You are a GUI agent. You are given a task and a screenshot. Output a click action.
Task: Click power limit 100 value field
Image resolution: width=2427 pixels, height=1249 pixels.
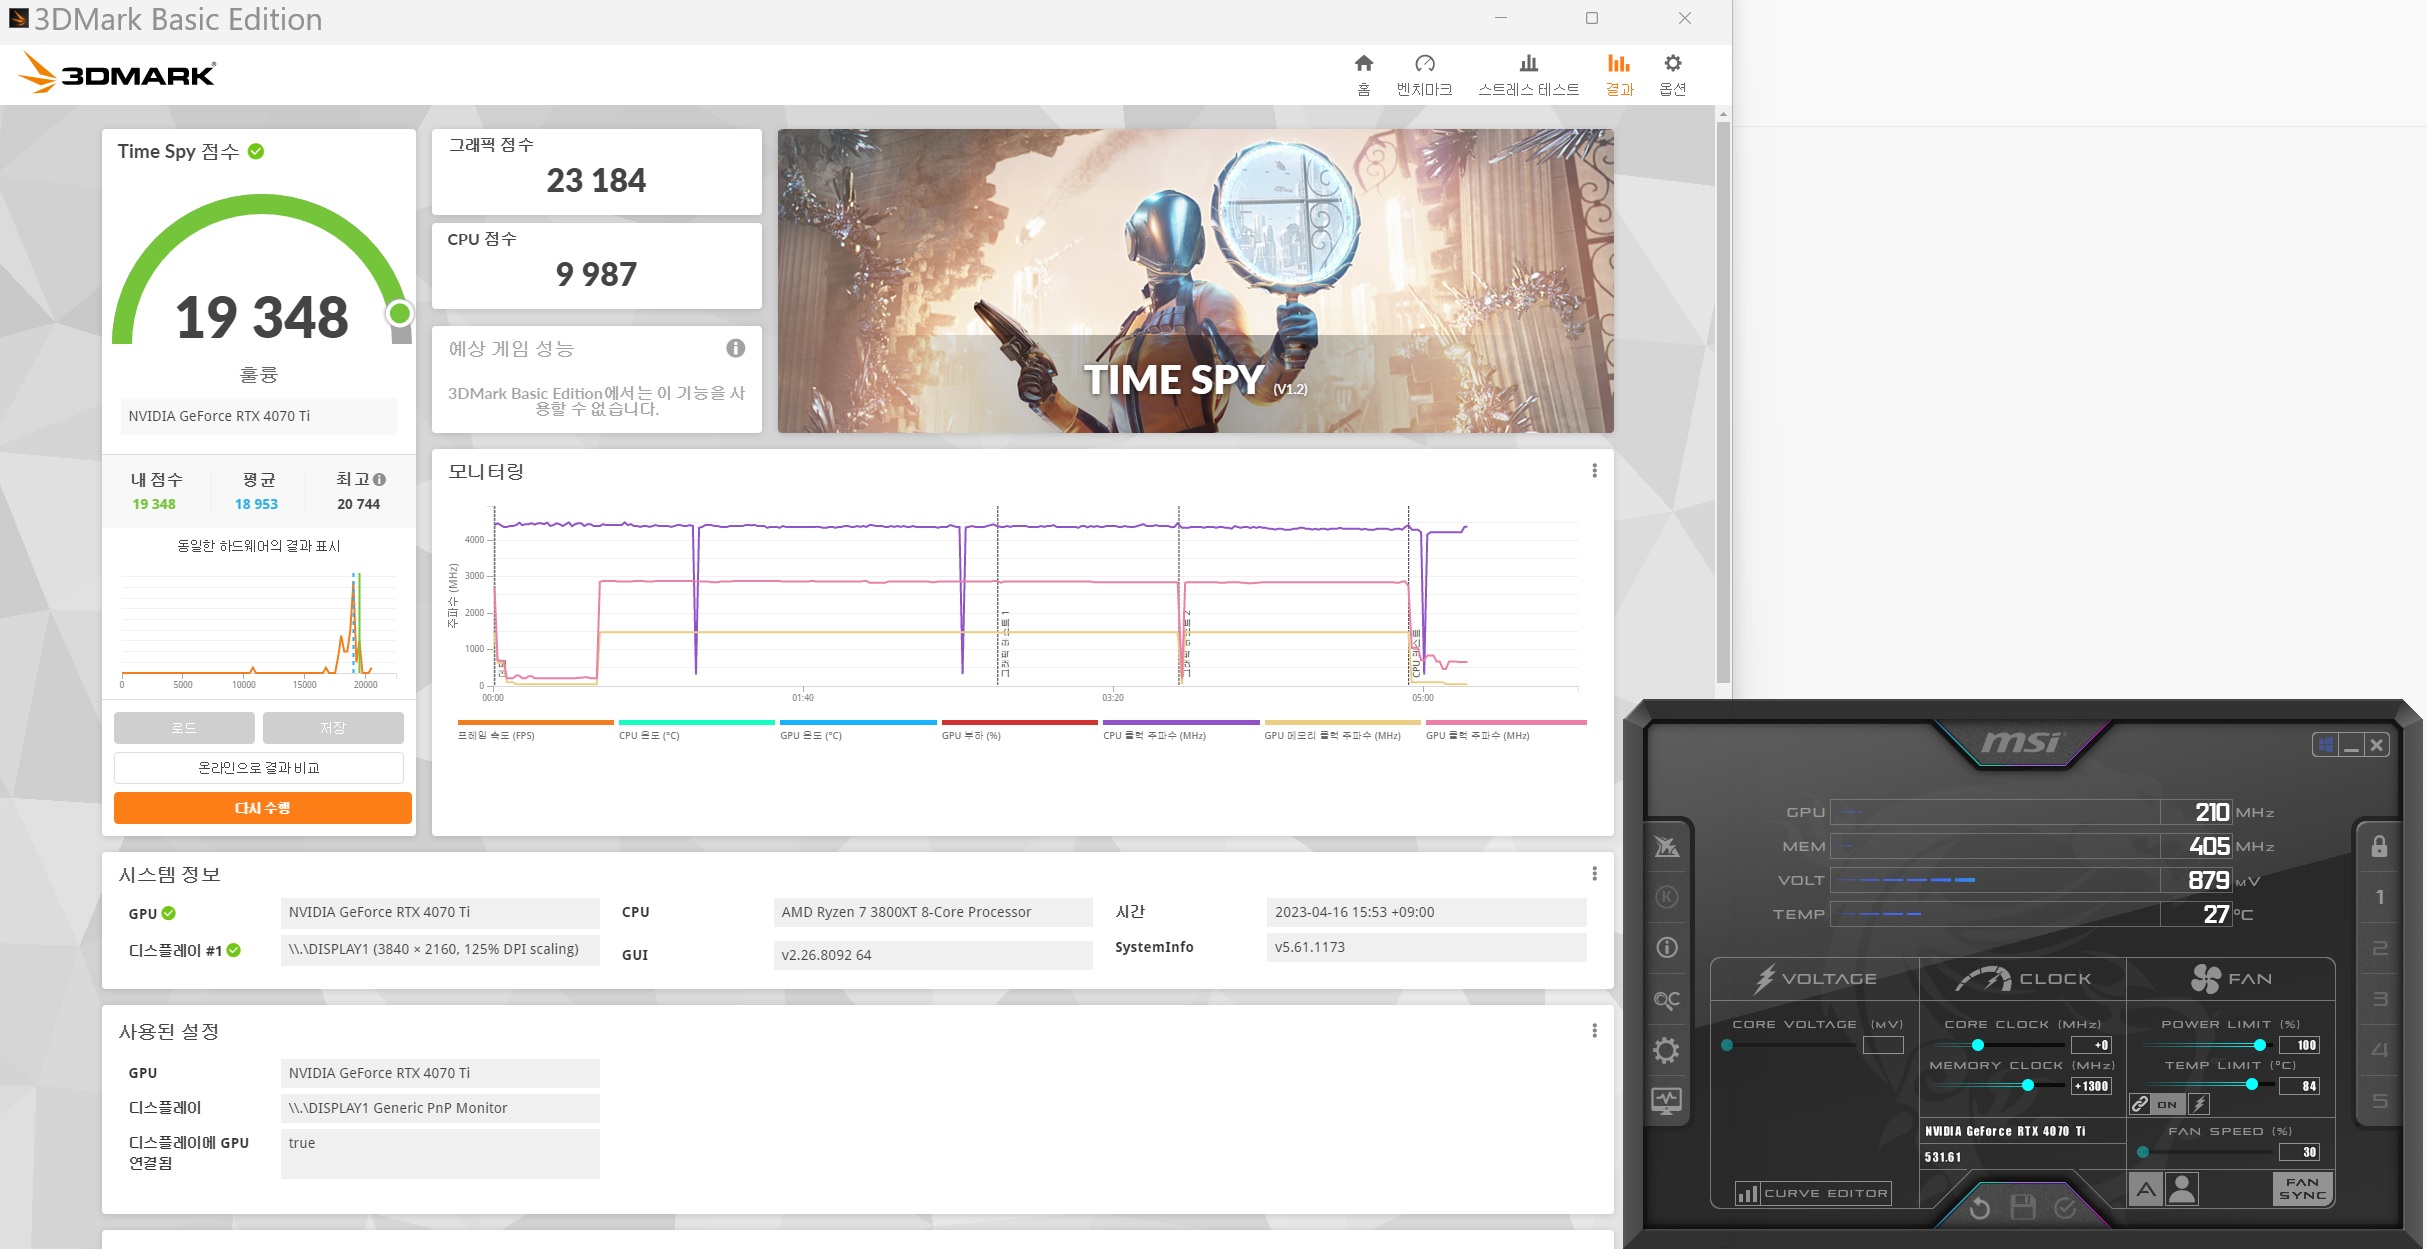[2299, 1045]
